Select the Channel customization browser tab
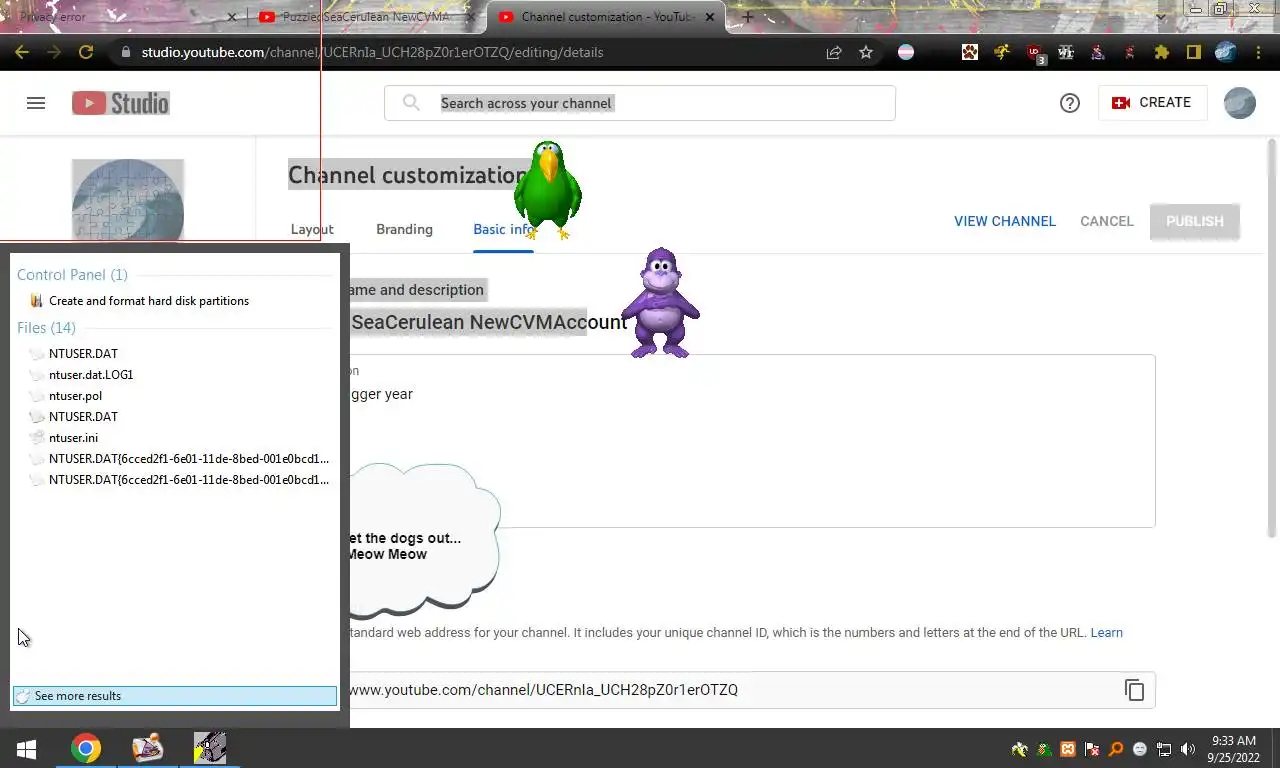 tap(608, 17)
